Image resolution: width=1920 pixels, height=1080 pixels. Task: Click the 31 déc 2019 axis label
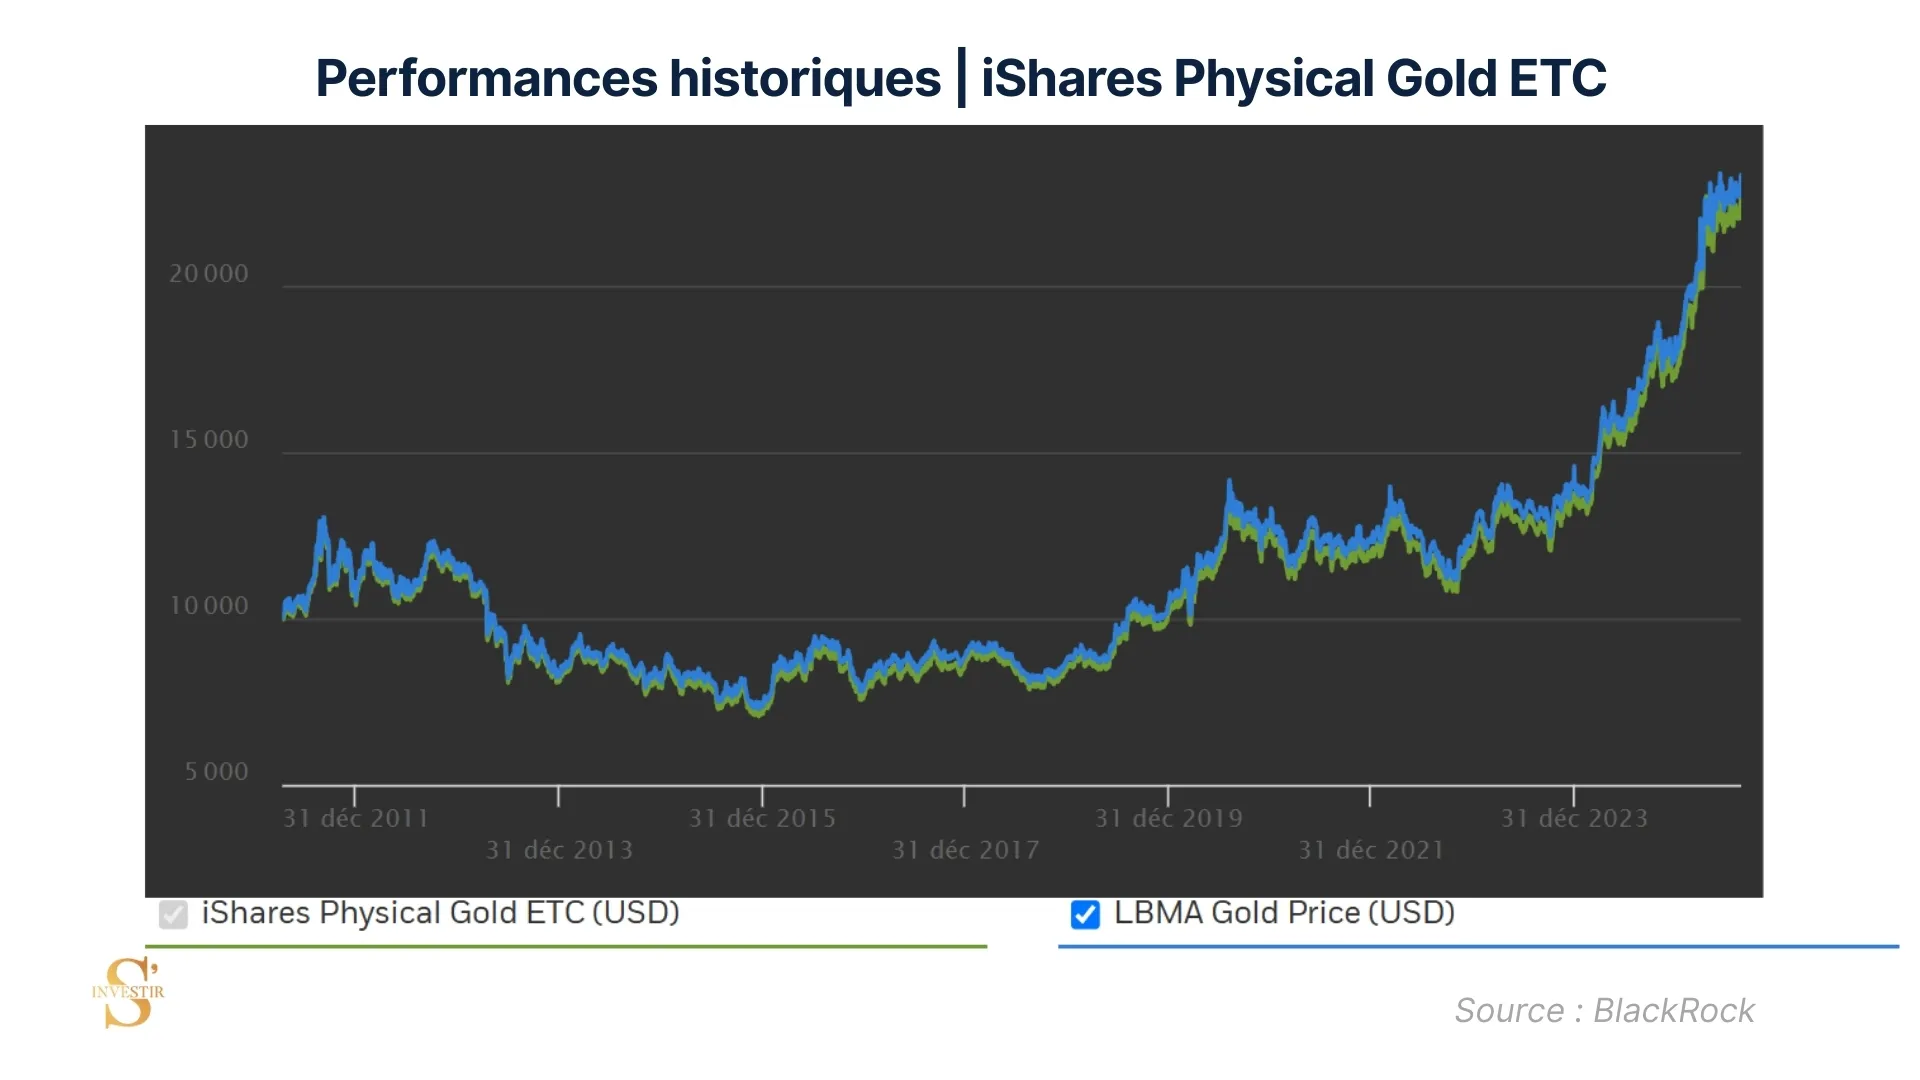(x=1168, y=819)
